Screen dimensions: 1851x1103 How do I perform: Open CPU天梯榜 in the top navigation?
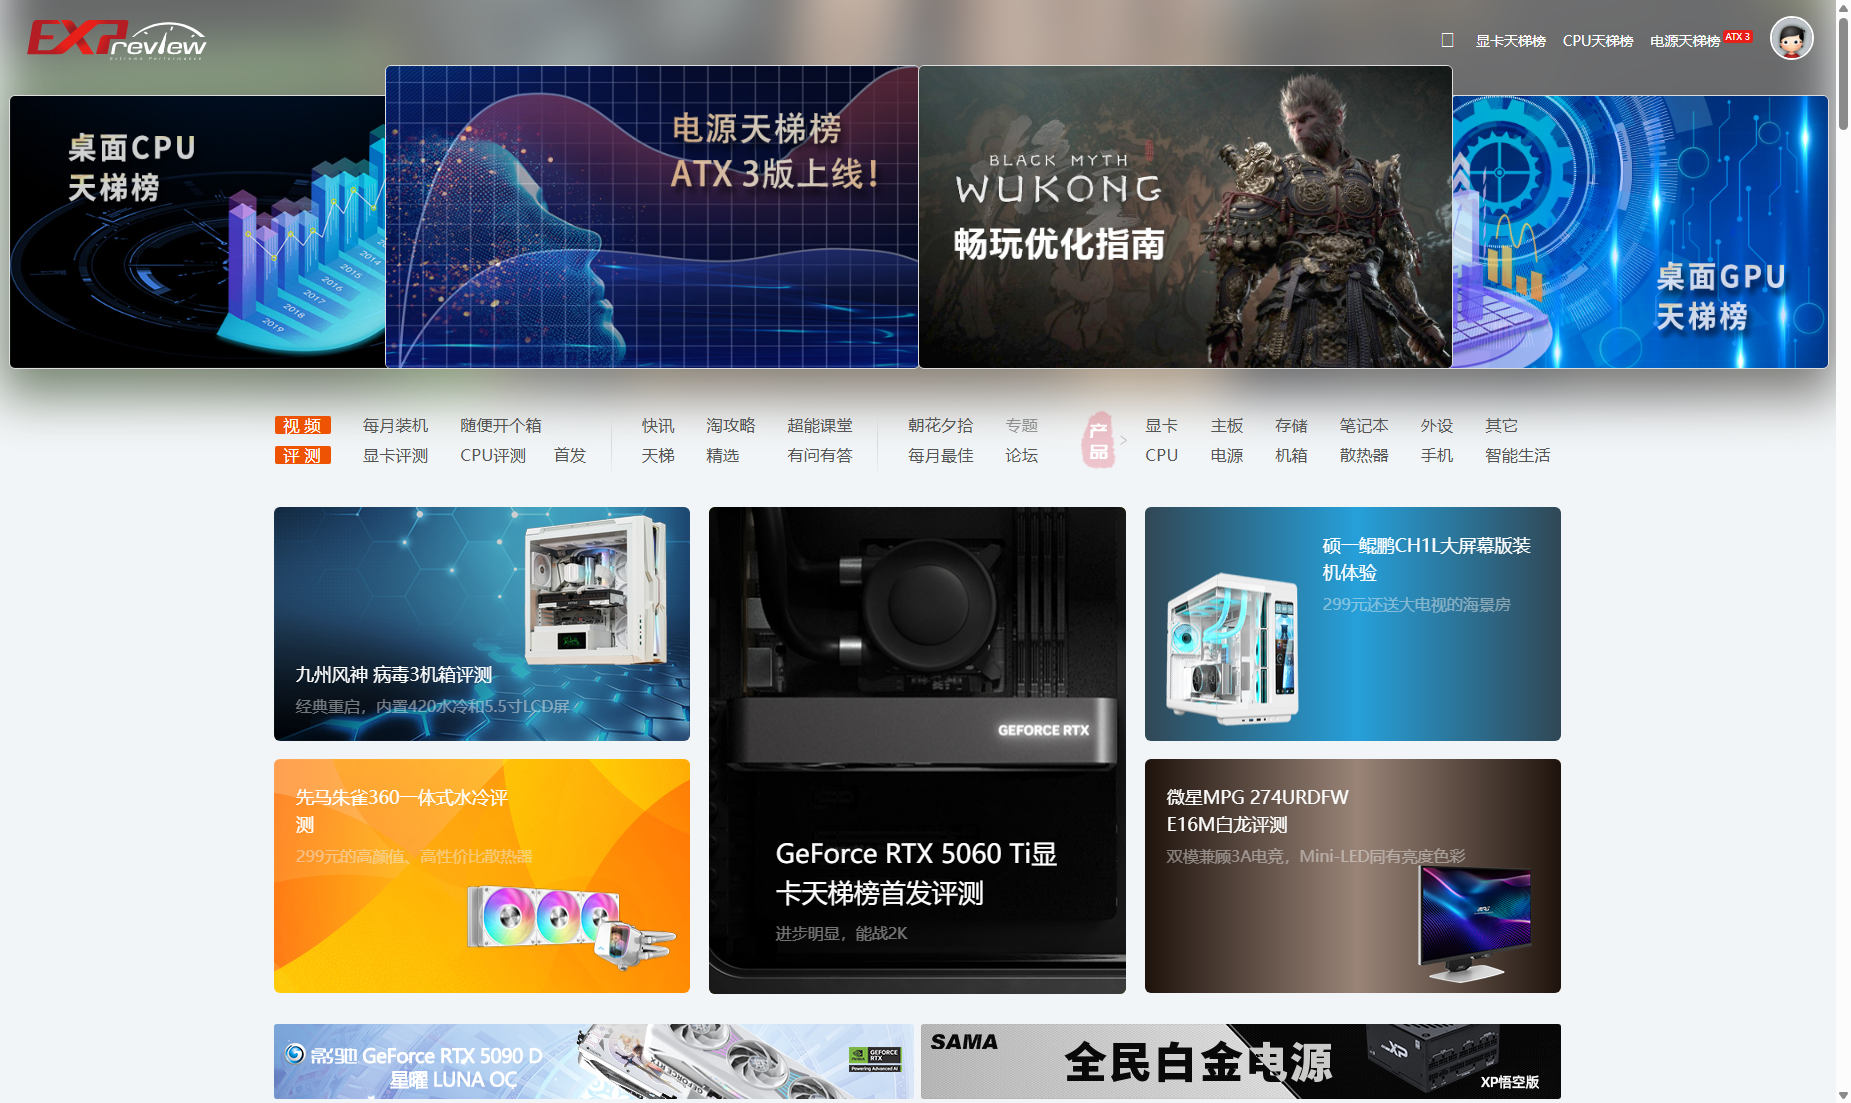point(1597,41)
